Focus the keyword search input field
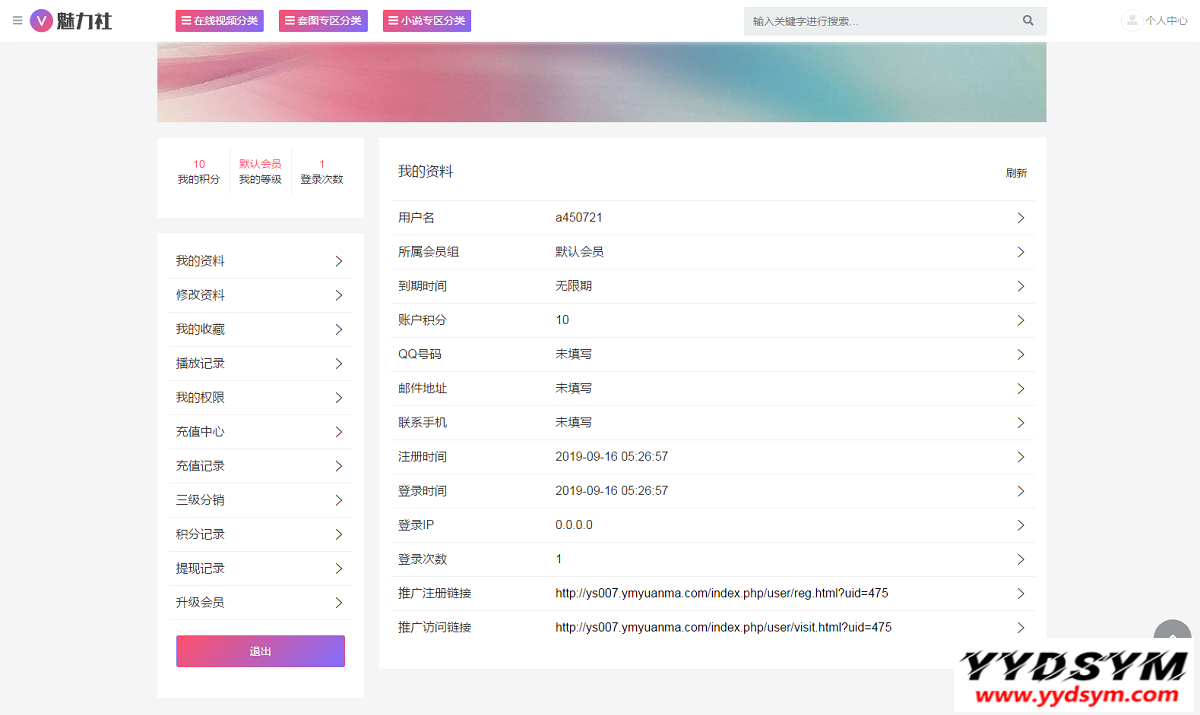 click(880, 21)
